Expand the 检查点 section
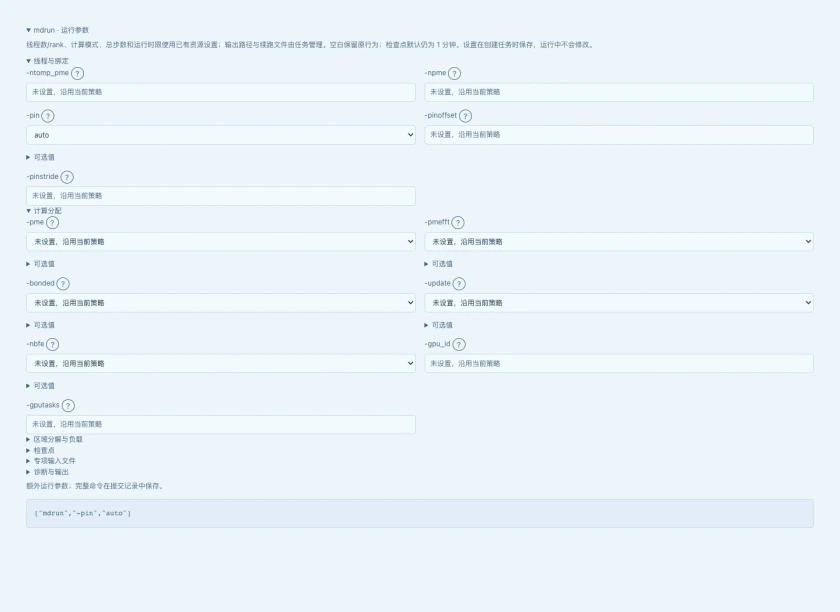840x612 pixels. click(x=40, y=451)
